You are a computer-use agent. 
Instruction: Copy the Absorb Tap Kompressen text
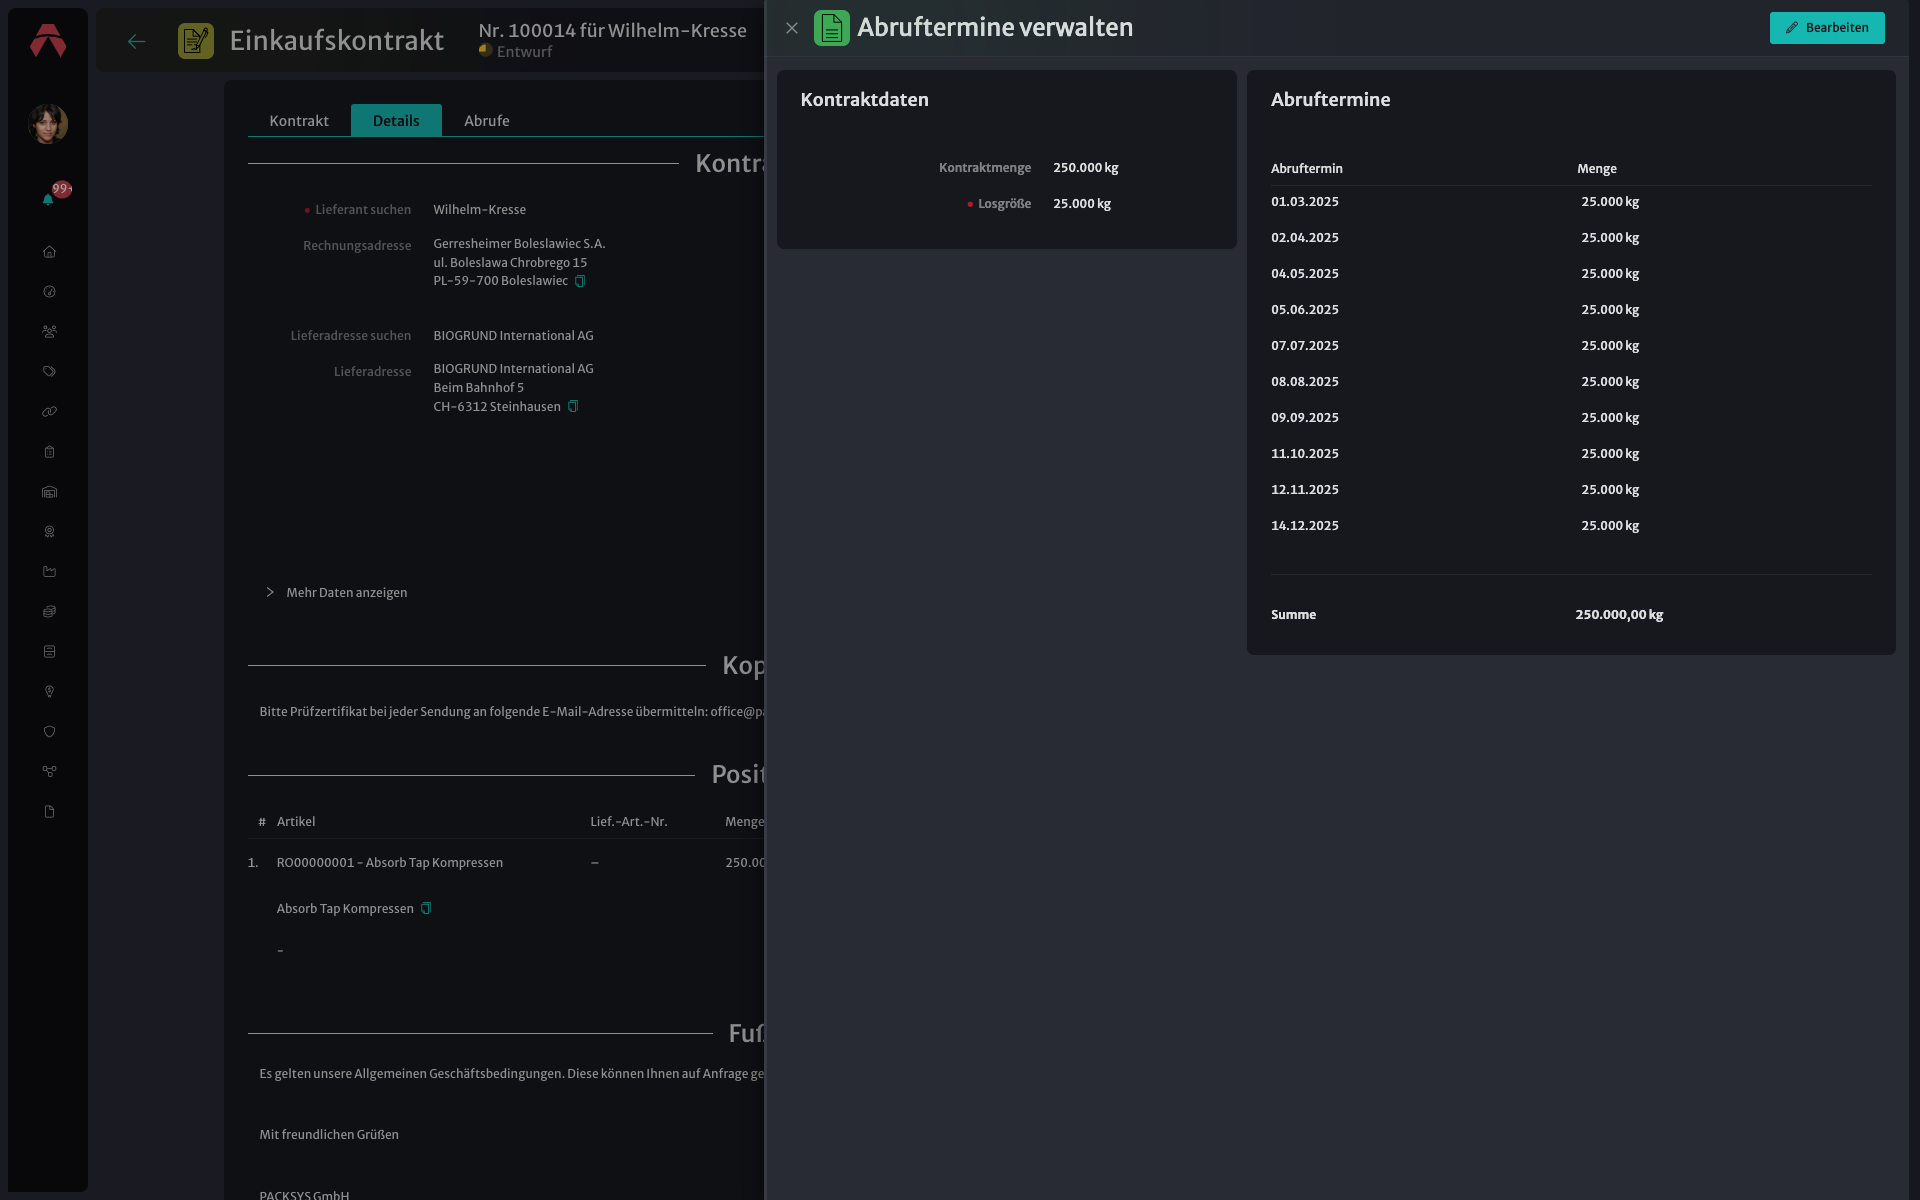tap(426, 908)
